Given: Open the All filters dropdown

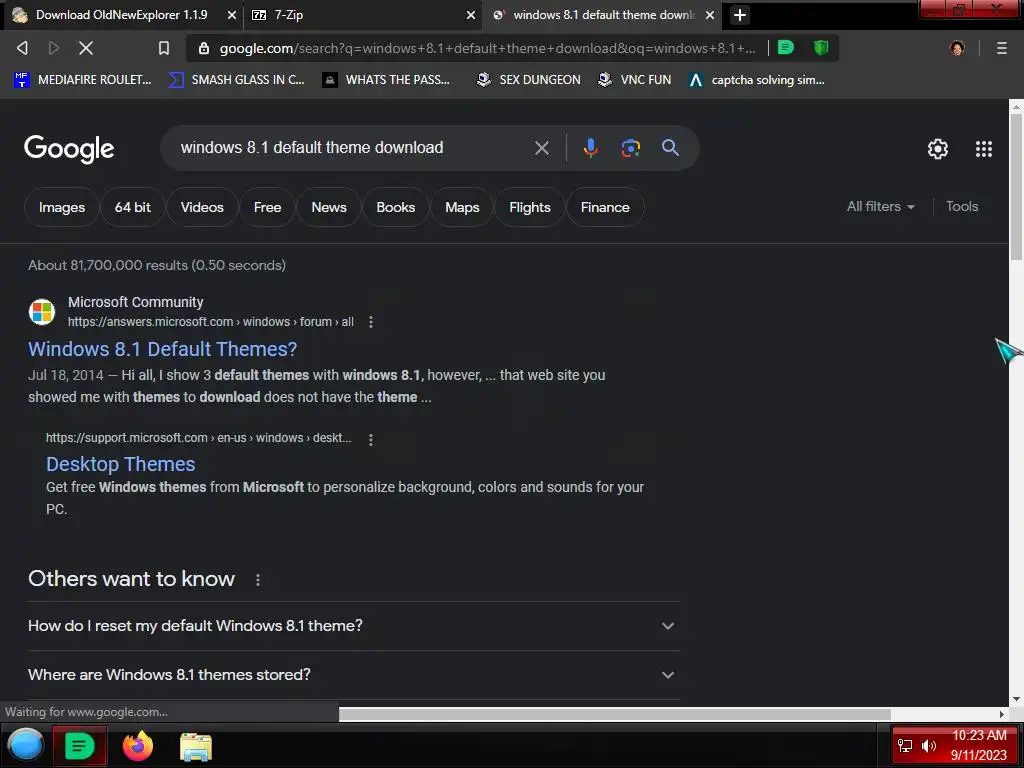Looking at the screenshot, I should point(880,206).
